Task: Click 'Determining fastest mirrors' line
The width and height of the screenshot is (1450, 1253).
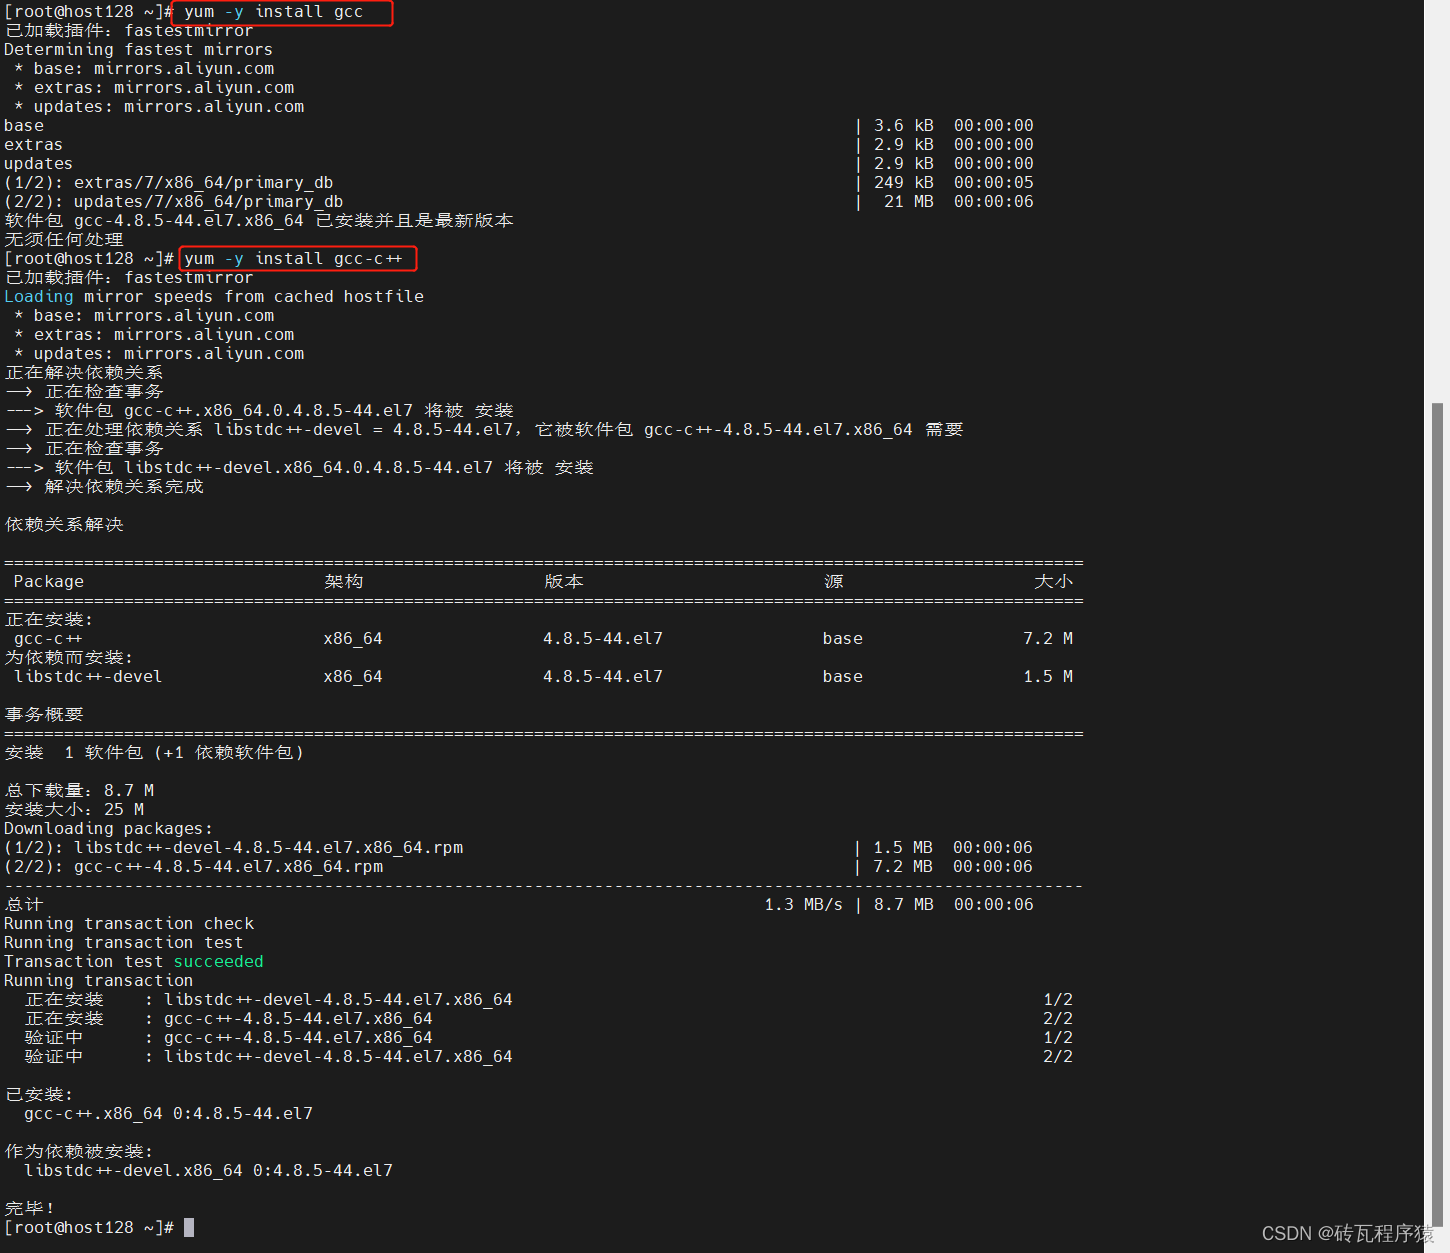Action: [x=138, y=50]
